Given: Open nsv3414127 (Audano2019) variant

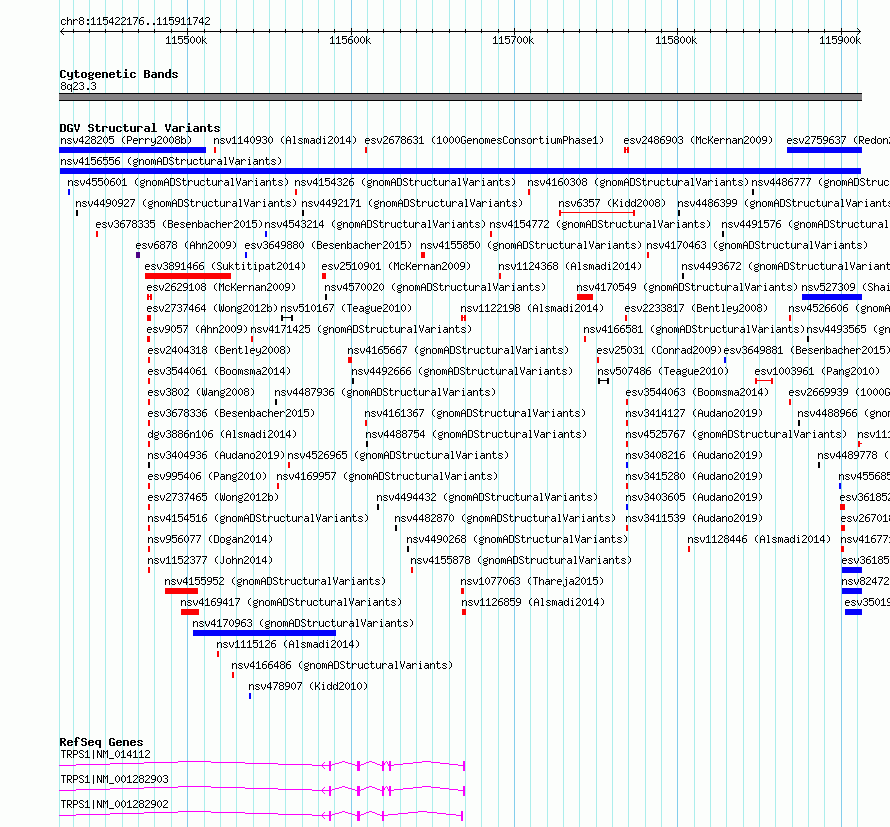Looking at the screenshot, I should 694,413.
